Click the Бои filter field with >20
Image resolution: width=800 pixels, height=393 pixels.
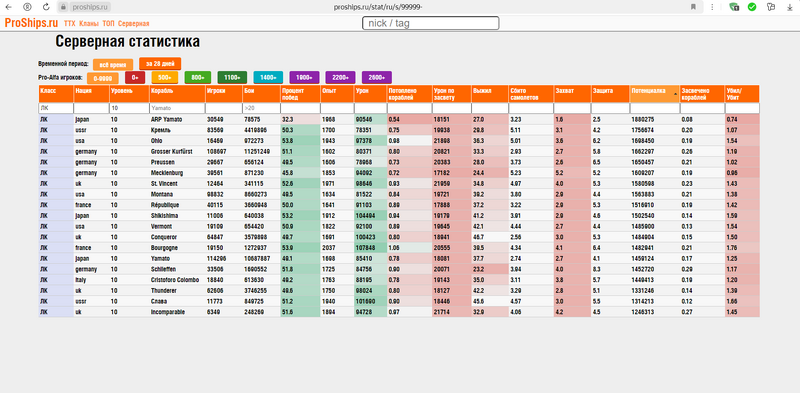click(261, 108)
